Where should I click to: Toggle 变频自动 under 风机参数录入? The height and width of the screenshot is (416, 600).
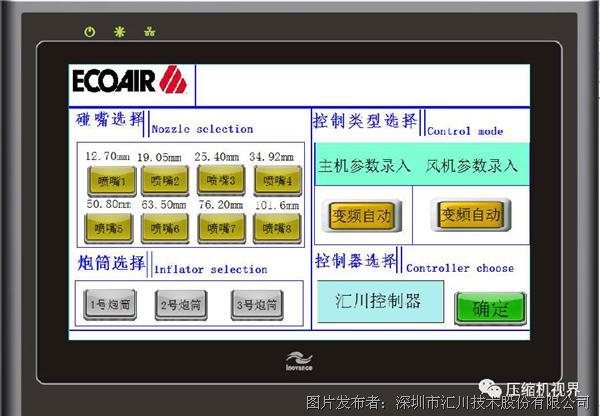click(x=470, y=214)
